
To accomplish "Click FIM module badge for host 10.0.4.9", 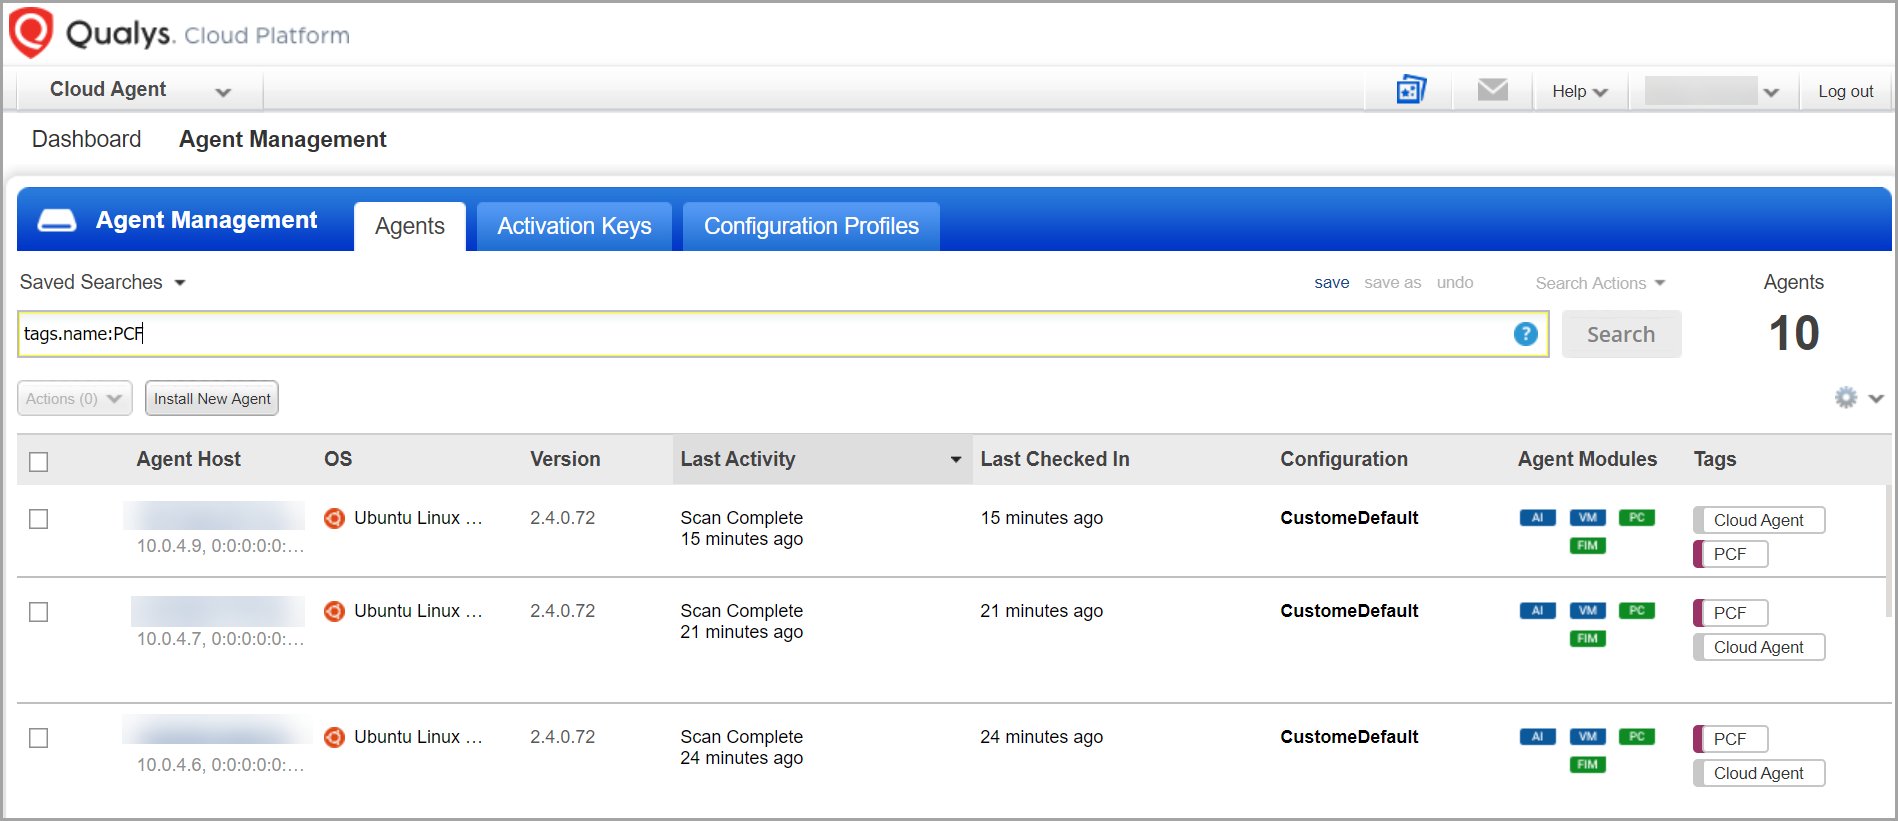I will [x=1587, y=546].
